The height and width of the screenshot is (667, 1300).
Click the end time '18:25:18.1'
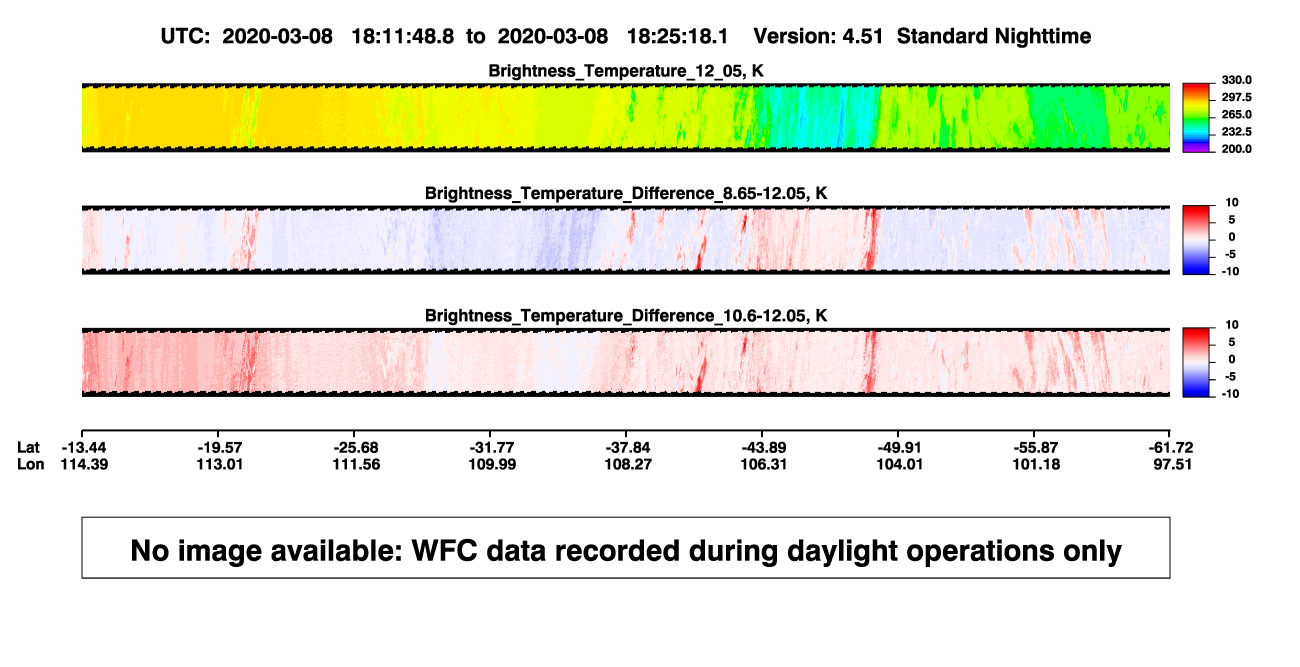coord(679,36)
